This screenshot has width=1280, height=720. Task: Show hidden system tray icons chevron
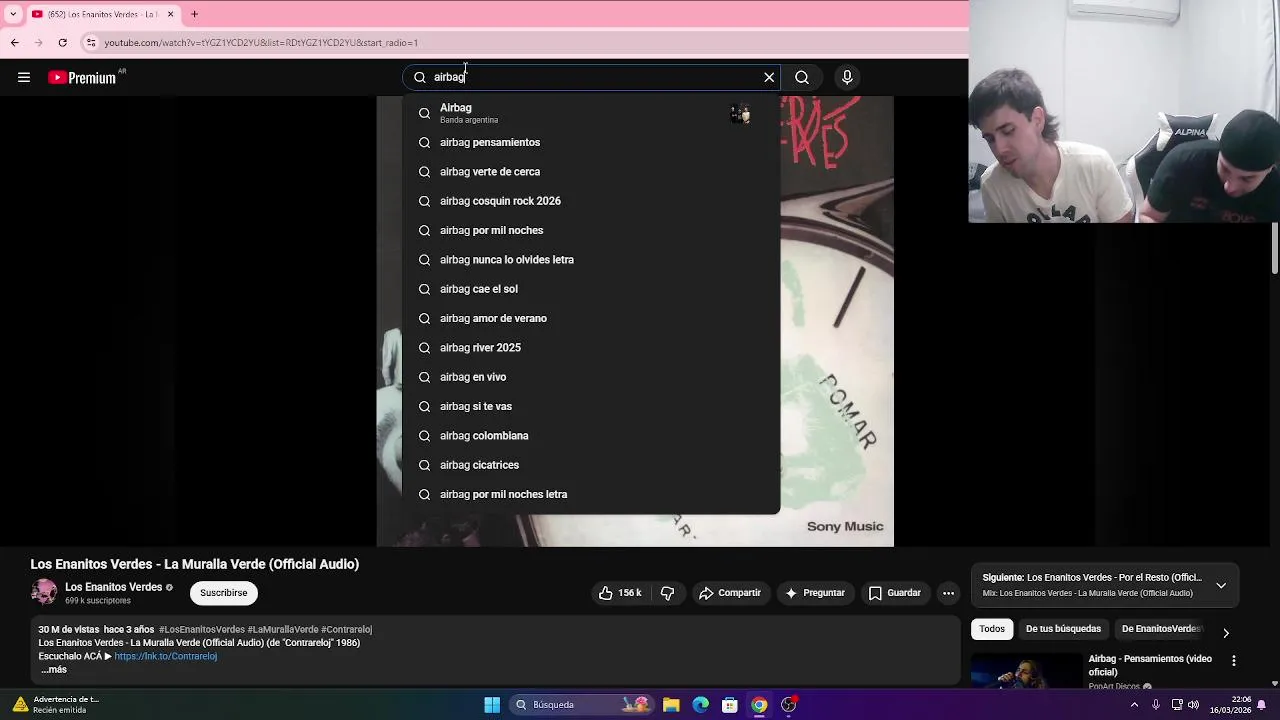click(x=1134, y=705)
